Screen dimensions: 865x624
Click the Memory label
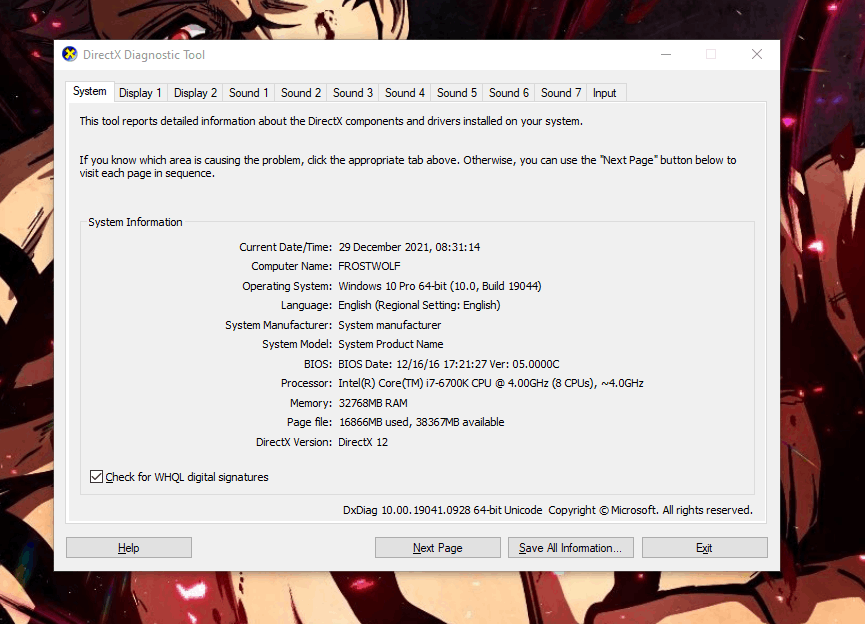click(311, 403)
